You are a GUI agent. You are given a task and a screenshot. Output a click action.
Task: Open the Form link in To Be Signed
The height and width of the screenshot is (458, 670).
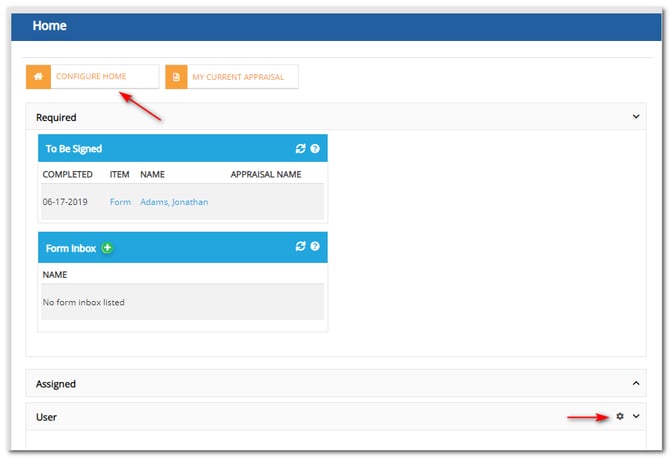120,202
